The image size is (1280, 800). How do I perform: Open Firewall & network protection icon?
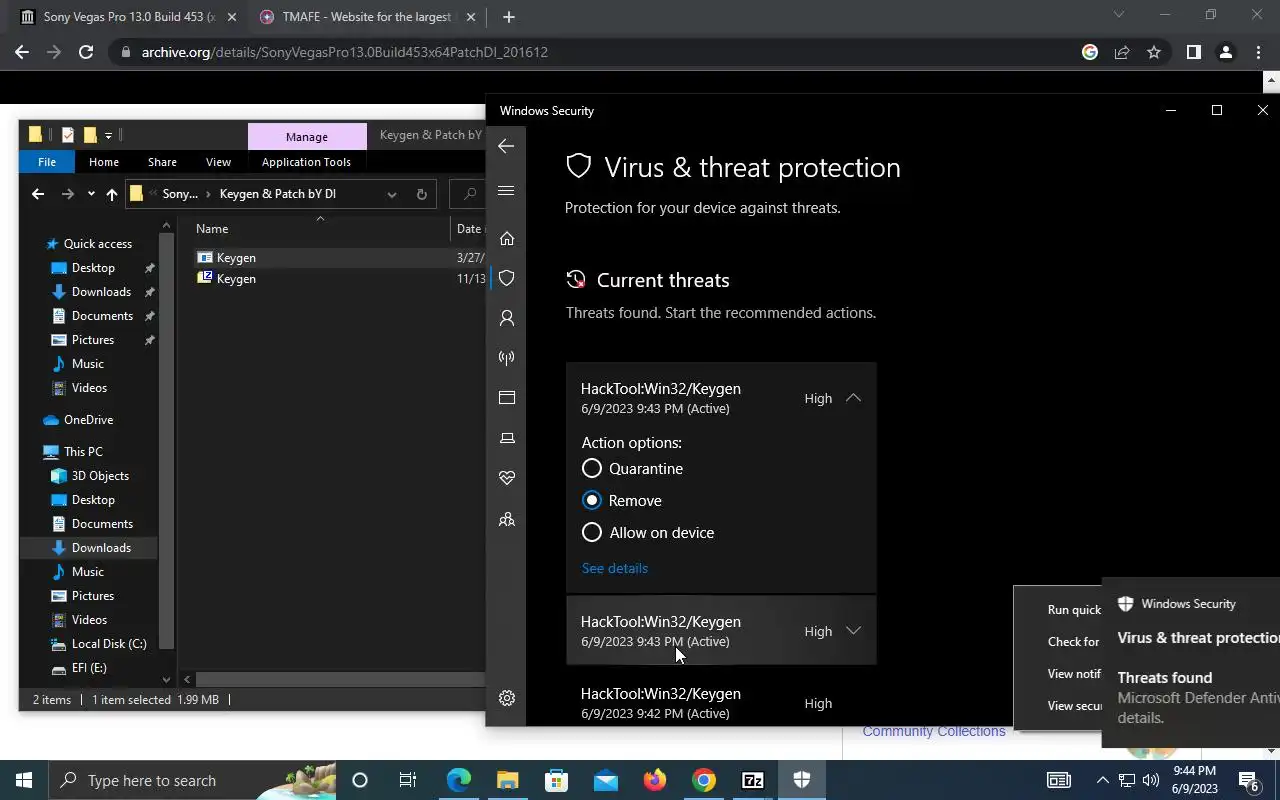(x=507, y=358)
